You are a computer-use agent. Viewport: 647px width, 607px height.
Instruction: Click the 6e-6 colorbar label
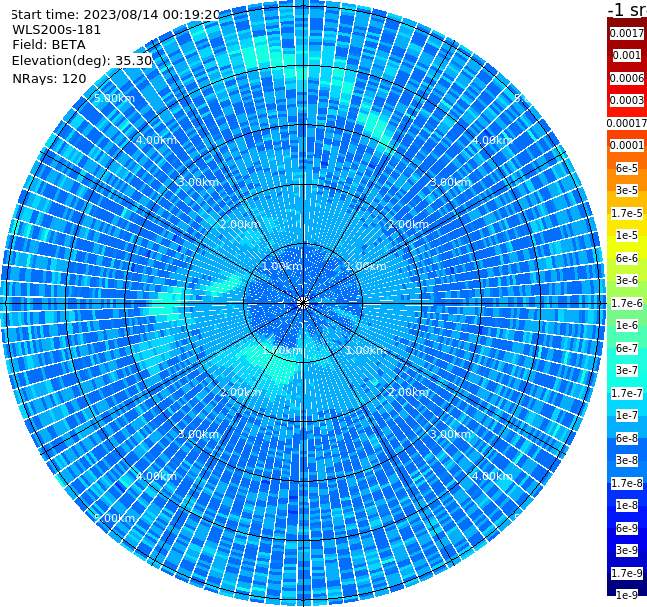pyautogui.click(x=627, y=258)
